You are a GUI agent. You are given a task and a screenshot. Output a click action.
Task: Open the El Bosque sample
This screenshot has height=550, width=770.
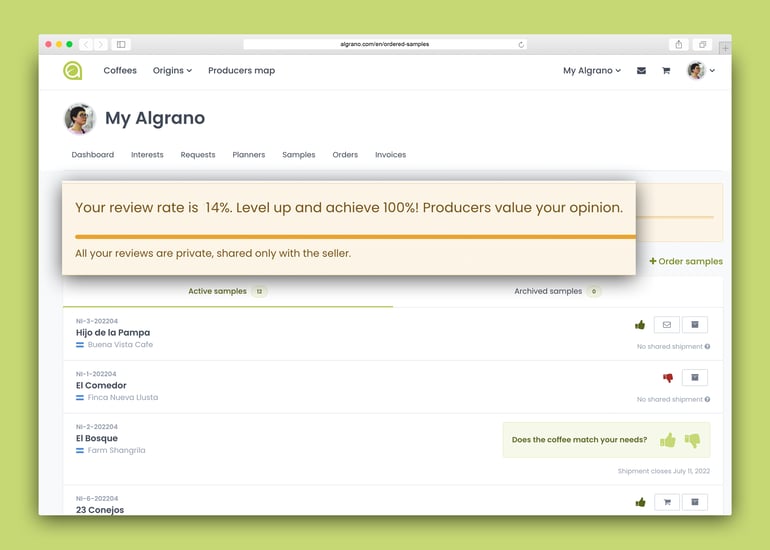tap(97, 438)
